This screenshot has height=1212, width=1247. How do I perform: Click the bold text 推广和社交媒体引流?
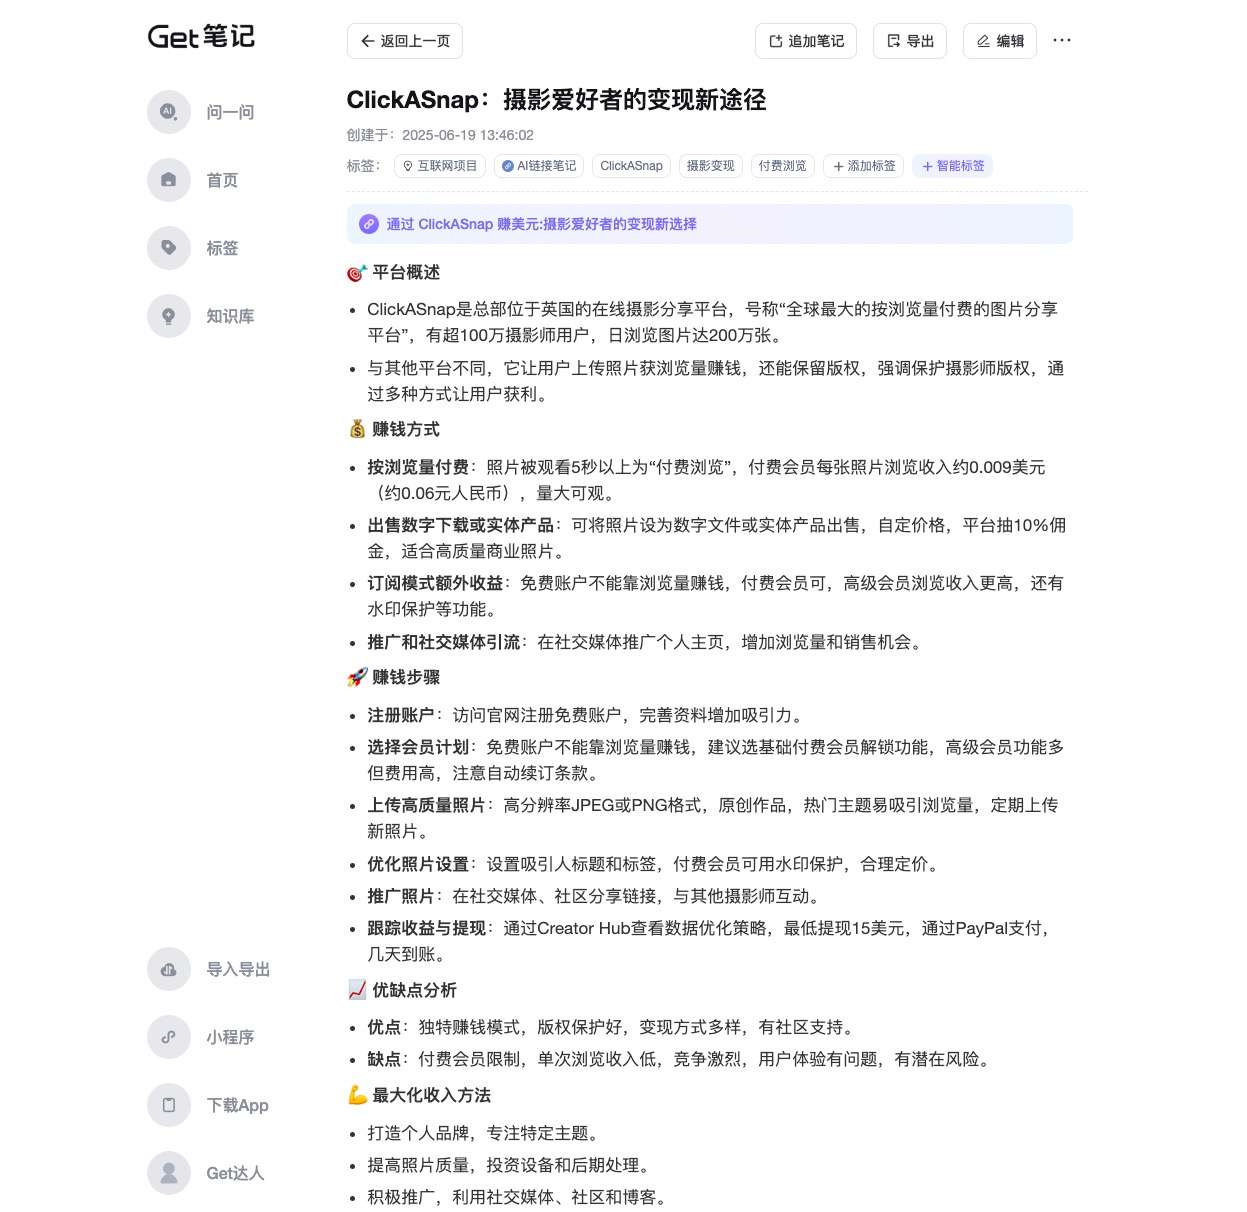click(444, 642)
